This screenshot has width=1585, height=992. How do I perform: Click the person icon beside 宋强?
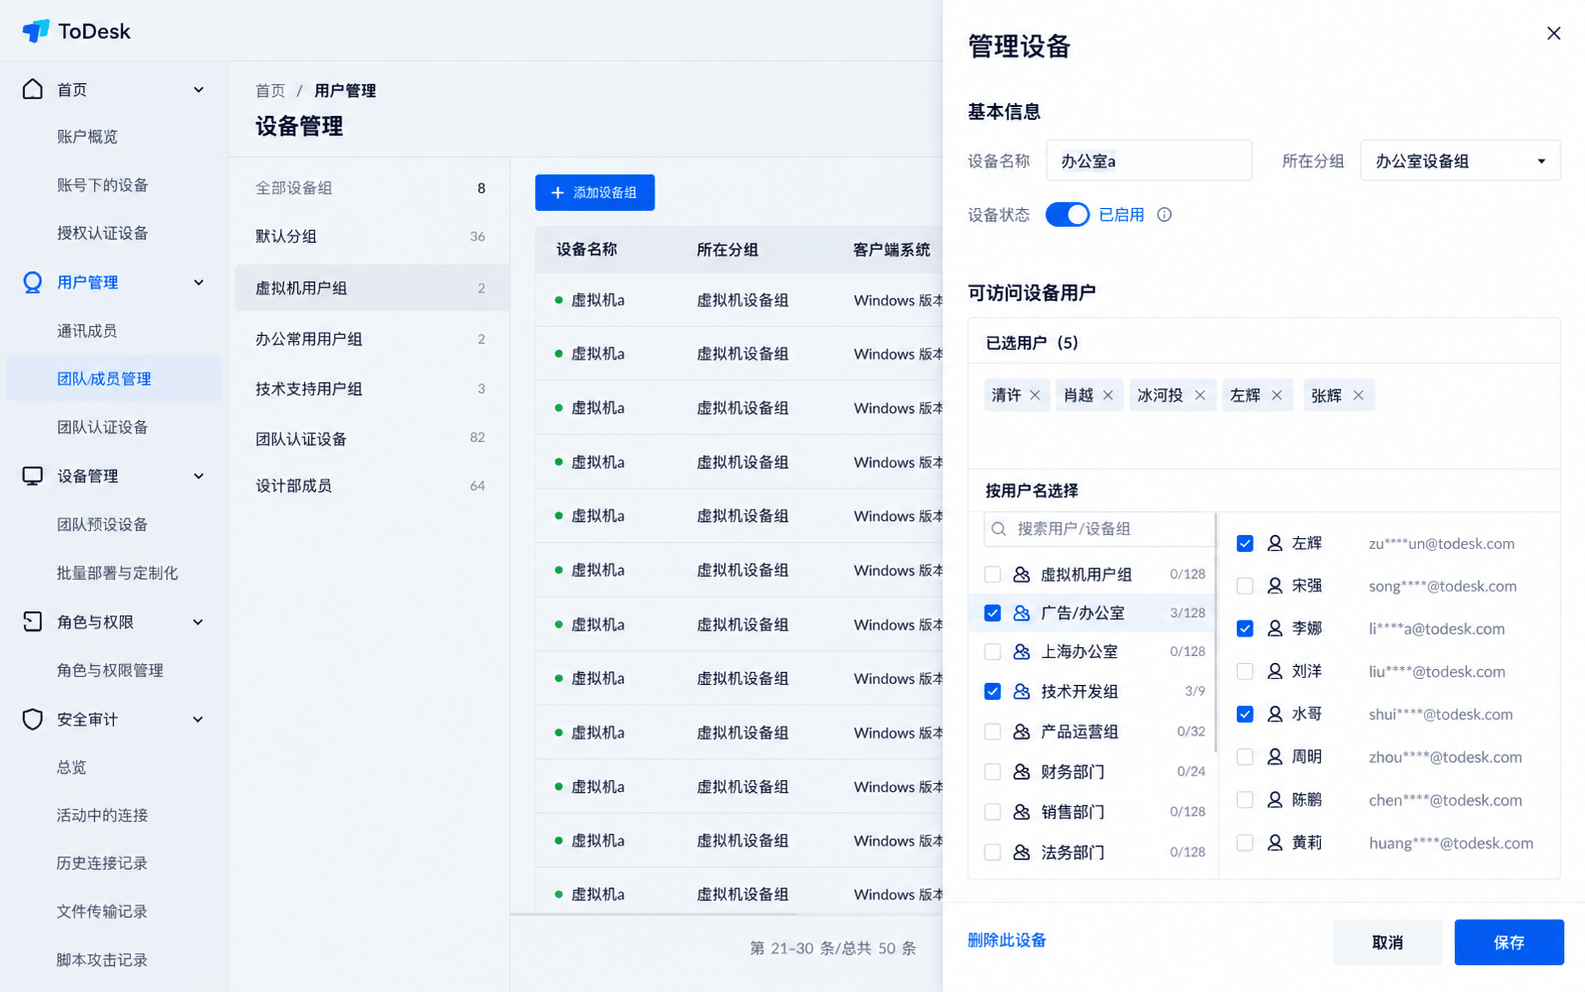(x=1274, y=586)
